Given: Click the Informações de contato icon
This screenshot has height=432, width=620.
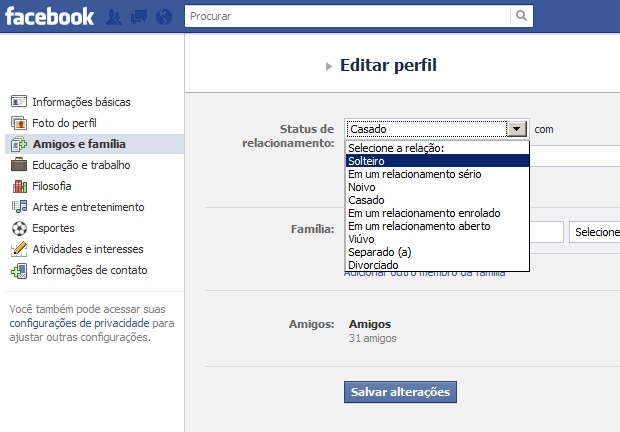Looking at the screenshot, I should pyautogui.click(x=19, y=270).
